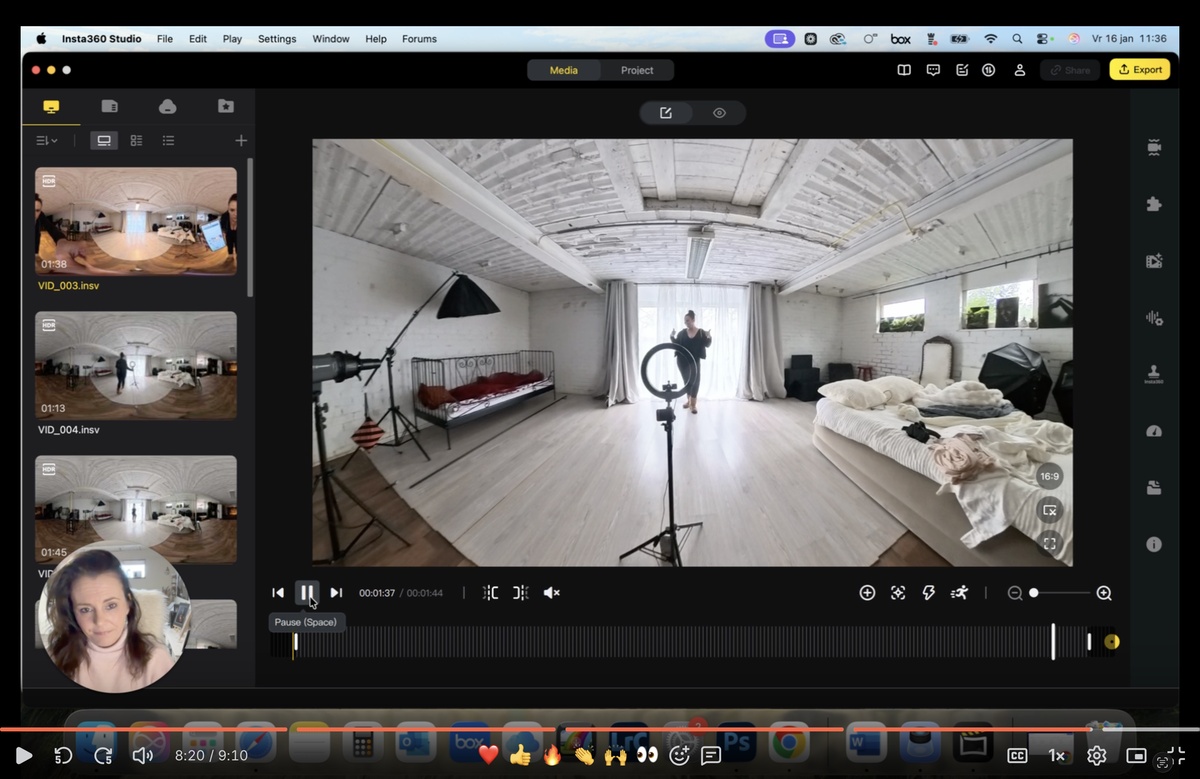Switch to large thumbnail view
This screenshot has height=779, width=1200.
tap(103, 141)
